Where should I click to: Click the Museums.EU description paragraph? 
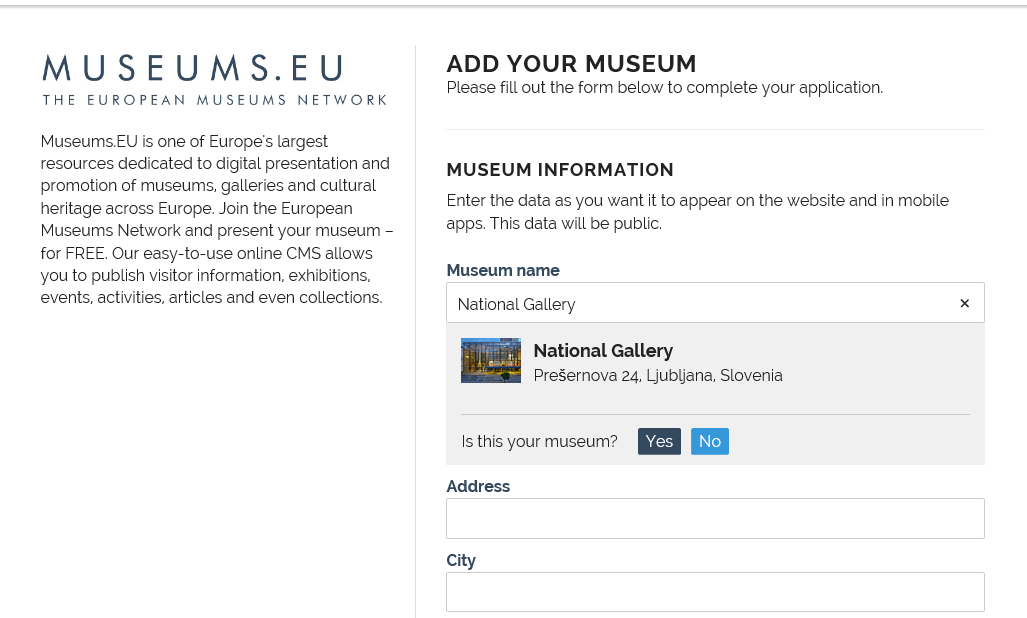coord(216,220)
